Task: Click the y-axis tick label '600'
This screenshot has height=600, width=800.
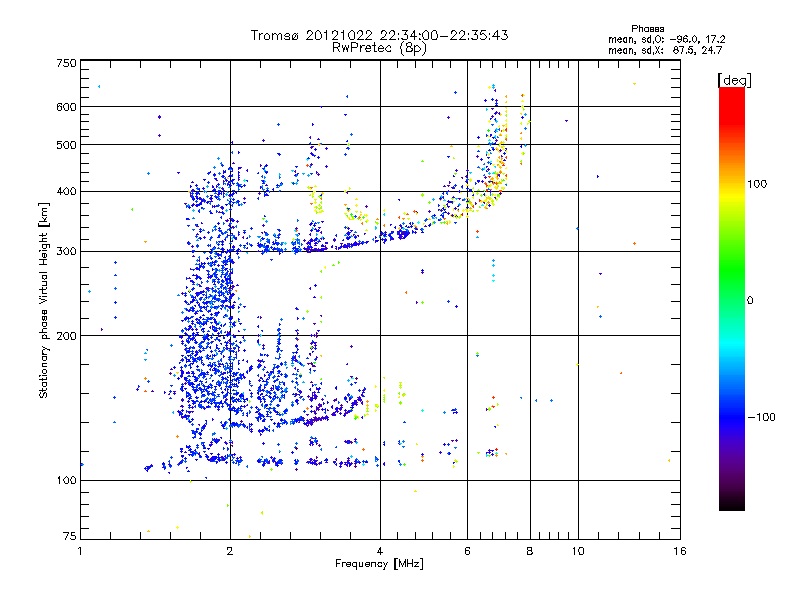Action: coord(66,107)
